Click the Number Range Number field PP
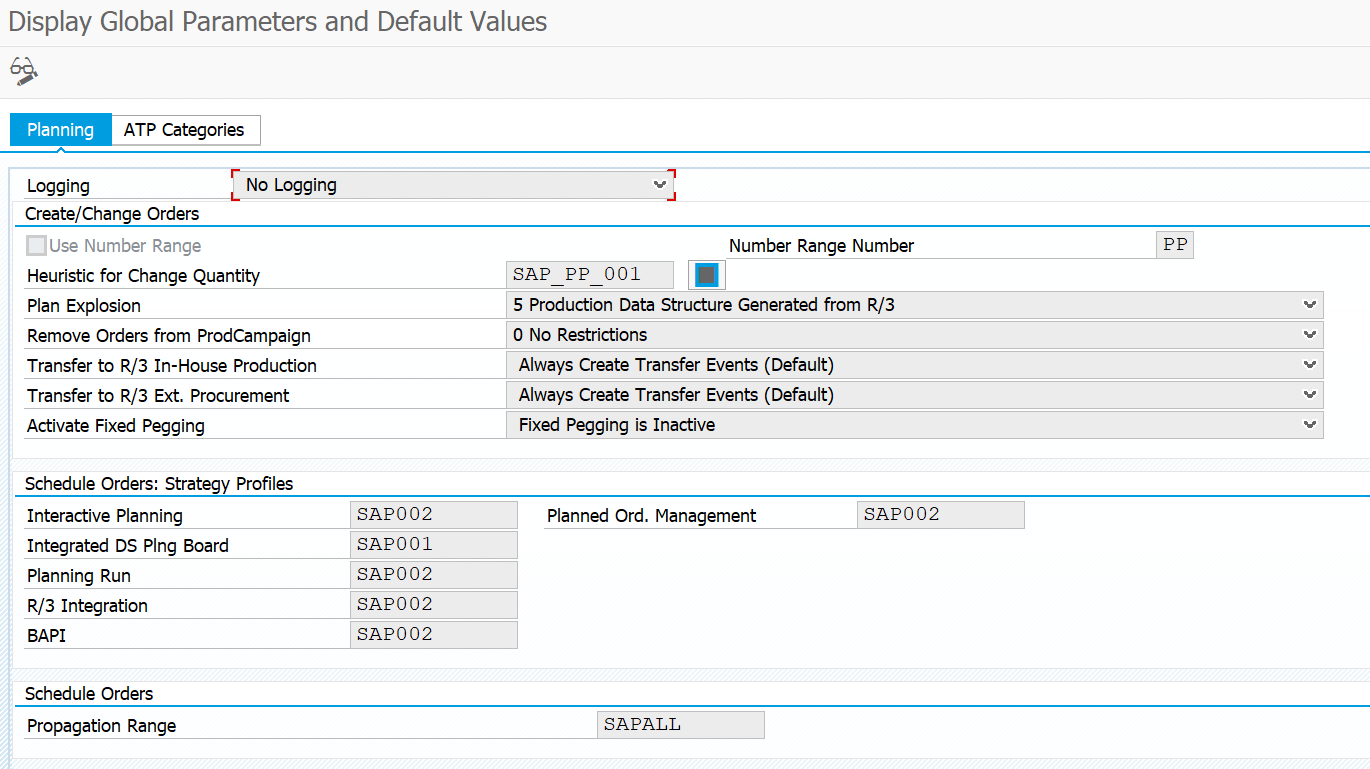This screenshot has width=1370, height=769. pyautogui.click(x=1175, y=245)
